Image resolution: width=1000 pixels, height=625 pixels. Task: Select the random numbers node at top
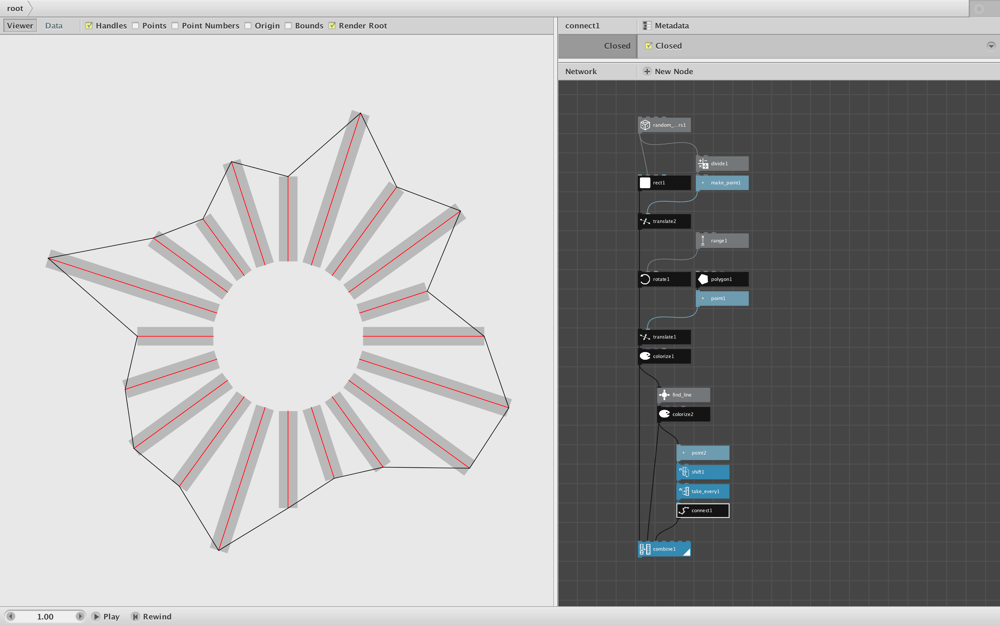pos(664,125)
